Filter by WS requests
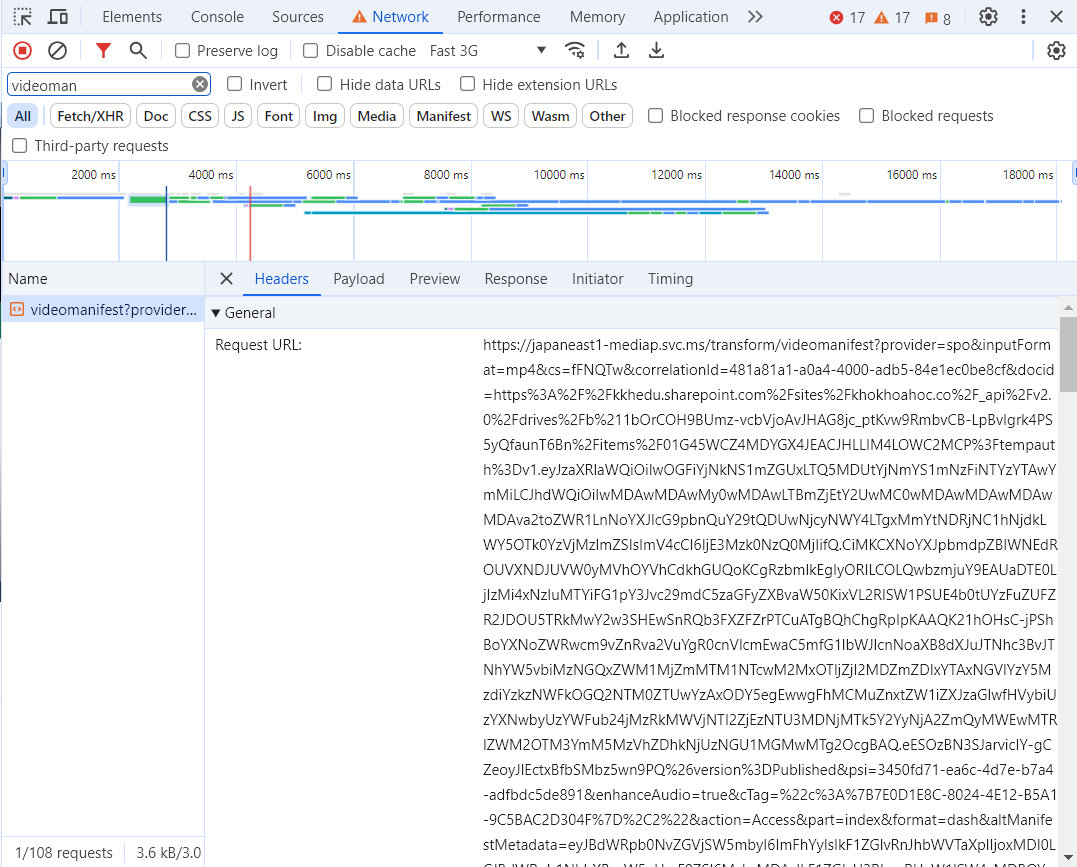1077x867 pixels. pyautogui.click(x=501, y=116)
